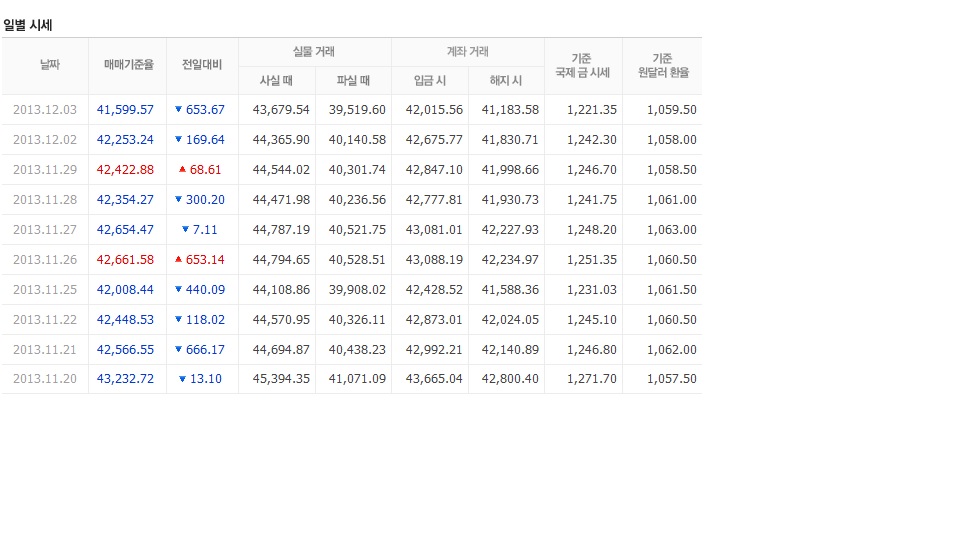Select the 사실 때 sub-header
The height and width of the screenshot is (540, 960).
(x=276, y=80)
